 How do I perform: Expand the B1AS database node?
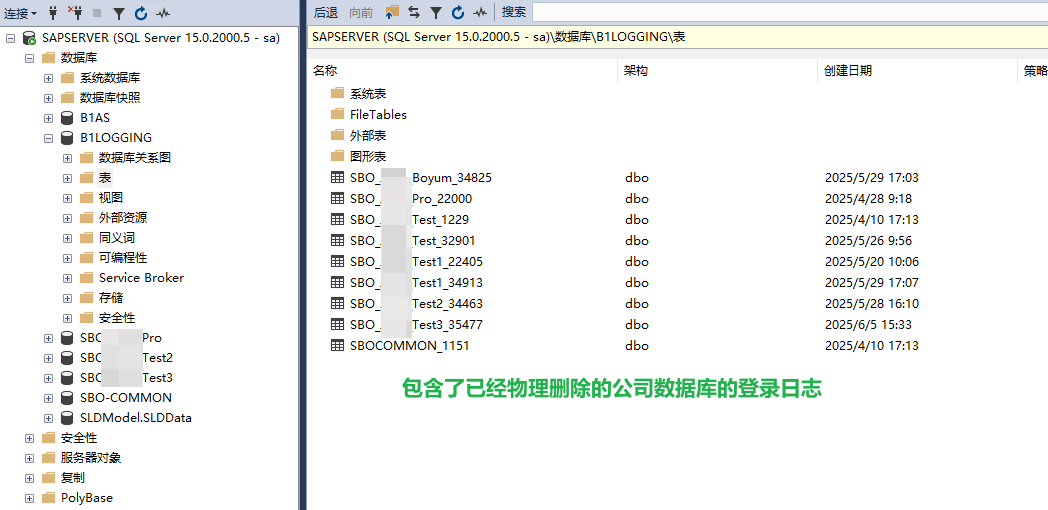point(48,118)
